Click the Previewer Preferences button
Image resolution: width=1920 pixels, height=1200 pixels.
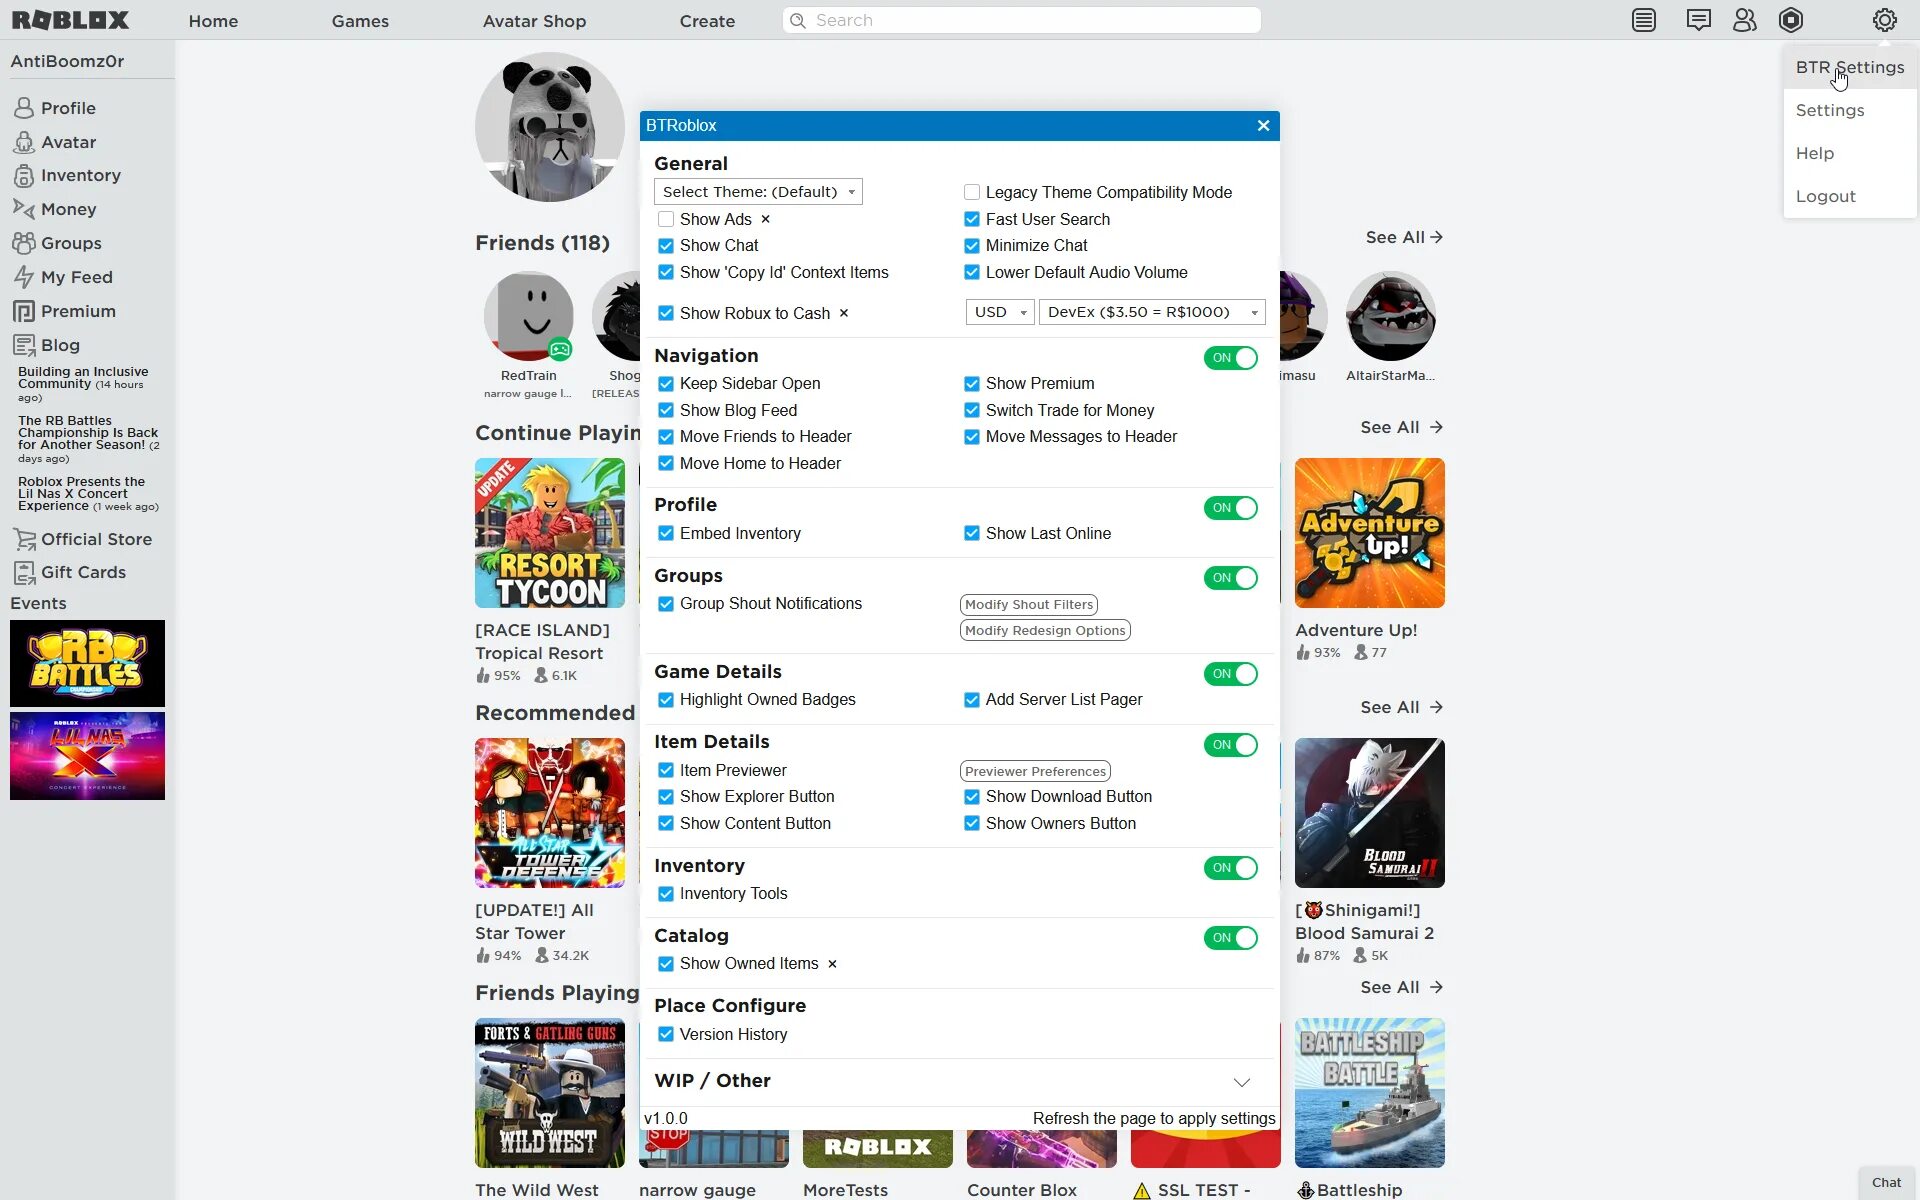1034,770
